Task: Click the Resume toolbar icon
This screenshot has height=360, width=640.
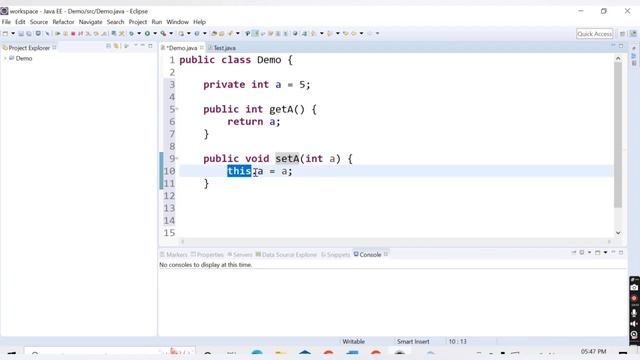Action: tap(58, 34)
